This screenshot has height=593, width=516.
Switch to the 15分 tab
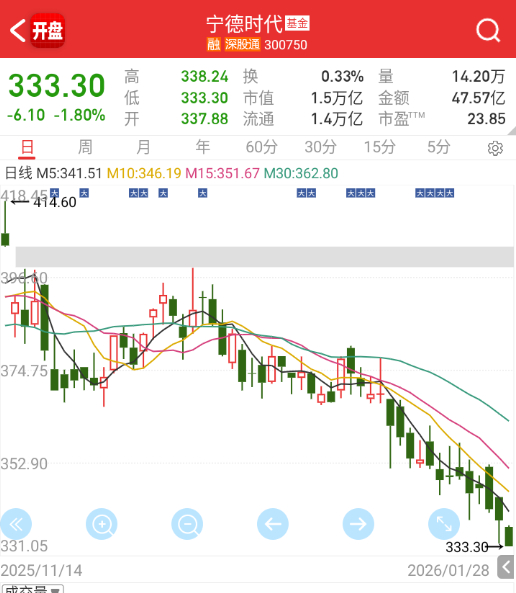click(x=379, y=147)
